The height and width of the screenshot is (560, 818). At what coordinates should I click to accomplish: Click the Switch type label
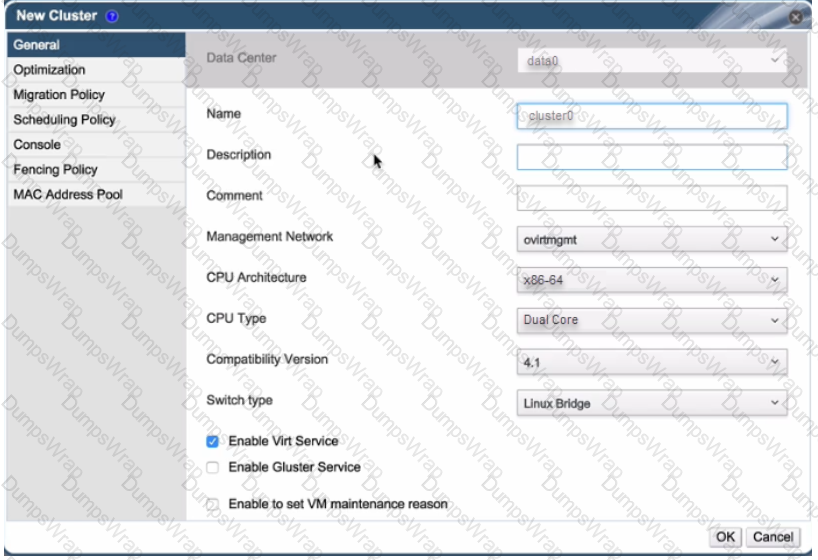239,400
